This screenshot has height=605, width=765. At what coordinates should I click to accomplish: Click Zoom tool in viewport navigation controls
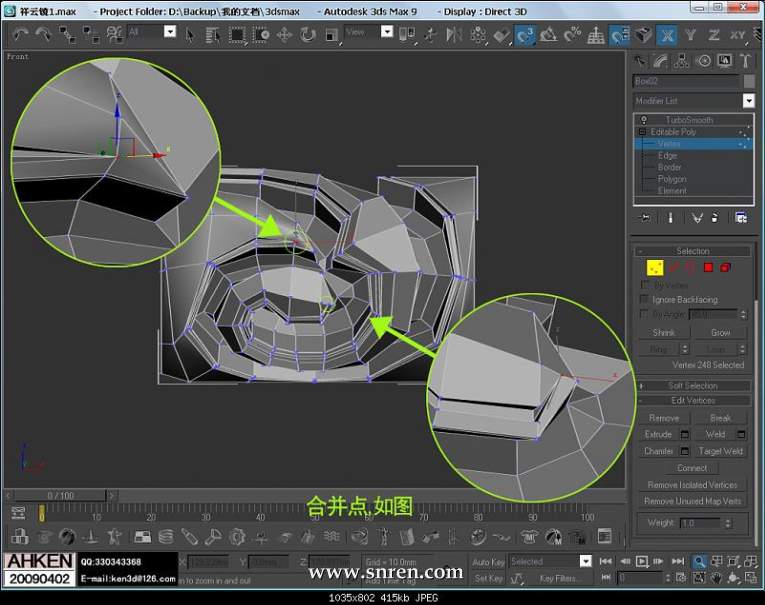(x=700, y=562)
